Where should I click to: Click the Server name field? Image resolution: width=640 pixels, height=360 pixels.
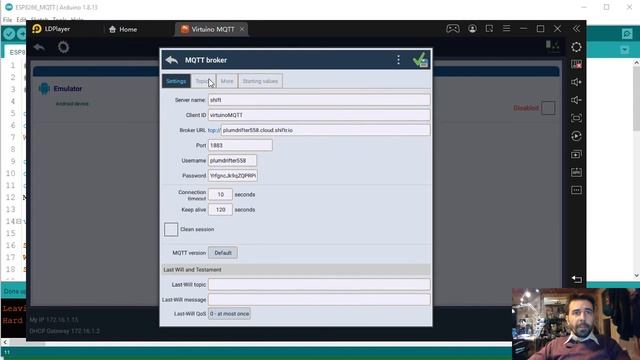click(319, 100)
